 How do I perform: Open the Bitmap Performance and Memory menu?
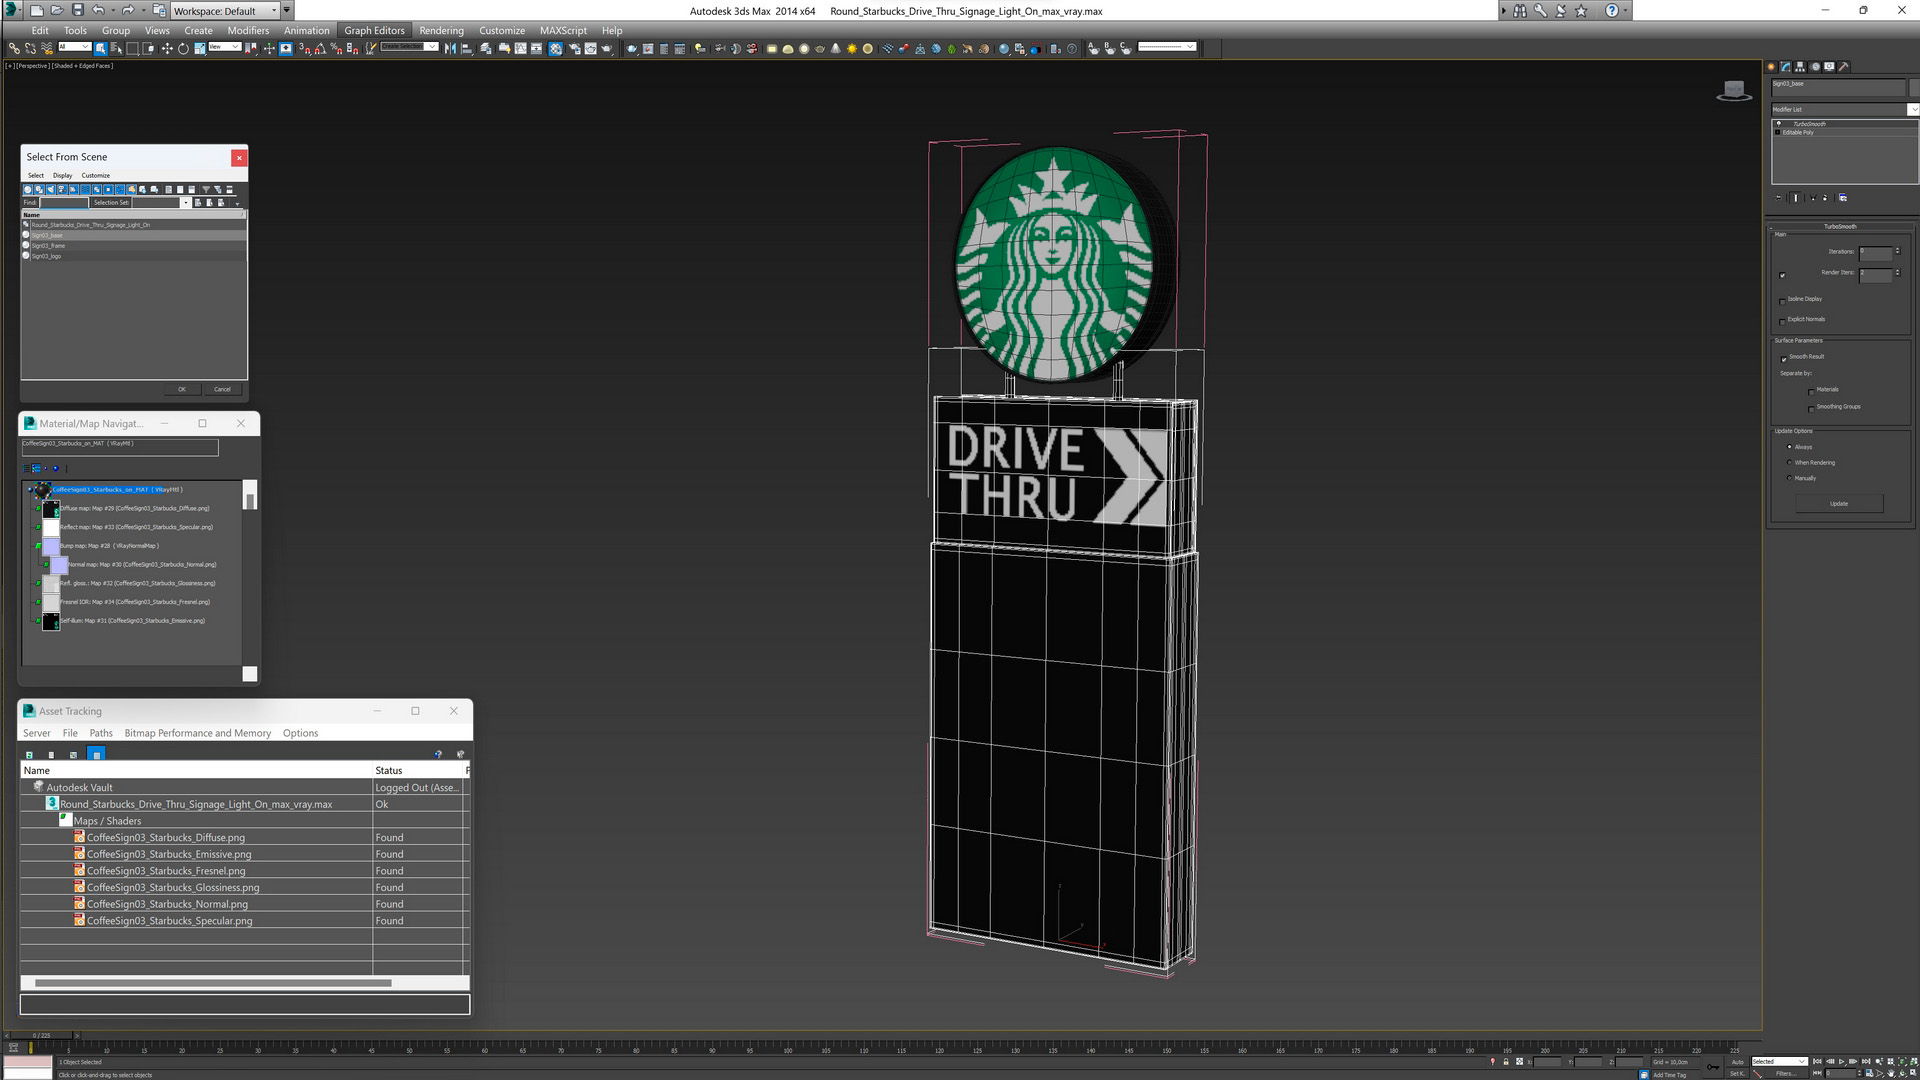pyautogui.click(x=197, y=733)
